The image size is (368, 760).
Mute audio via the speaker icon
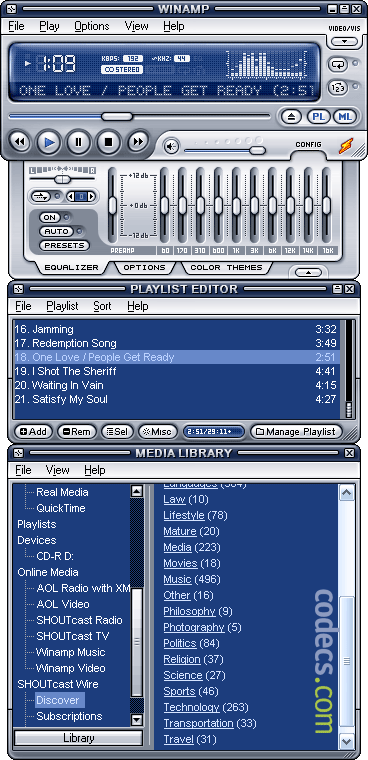171,145
